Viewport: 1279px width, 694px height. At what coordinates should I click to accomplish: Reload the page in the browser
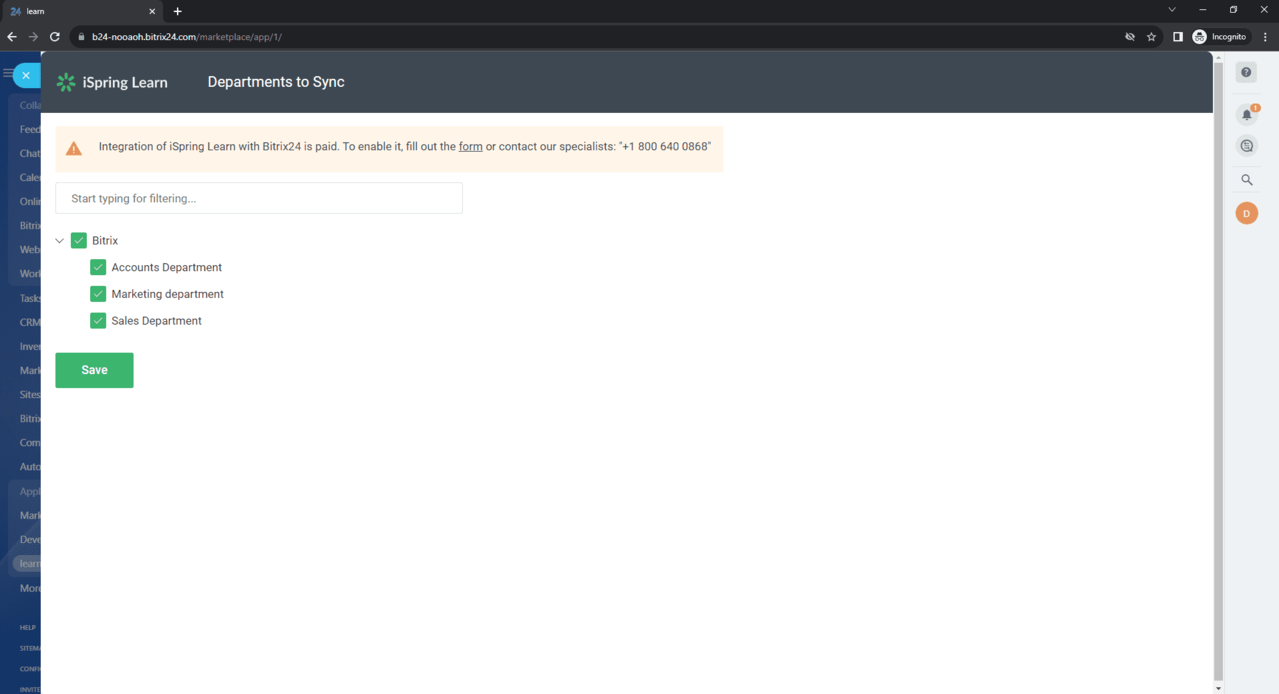pyautogui.click(x=55, y=37)
